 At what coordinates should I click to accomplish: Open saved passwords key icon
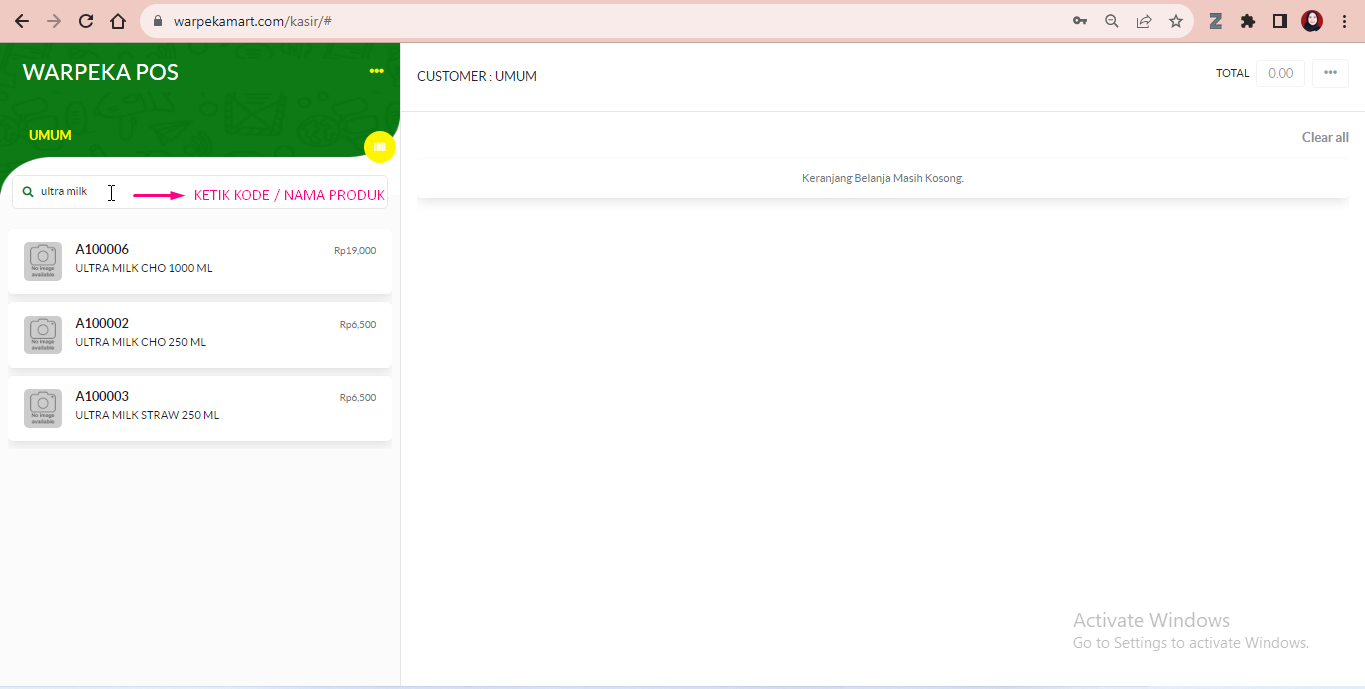click(1080, 21)
